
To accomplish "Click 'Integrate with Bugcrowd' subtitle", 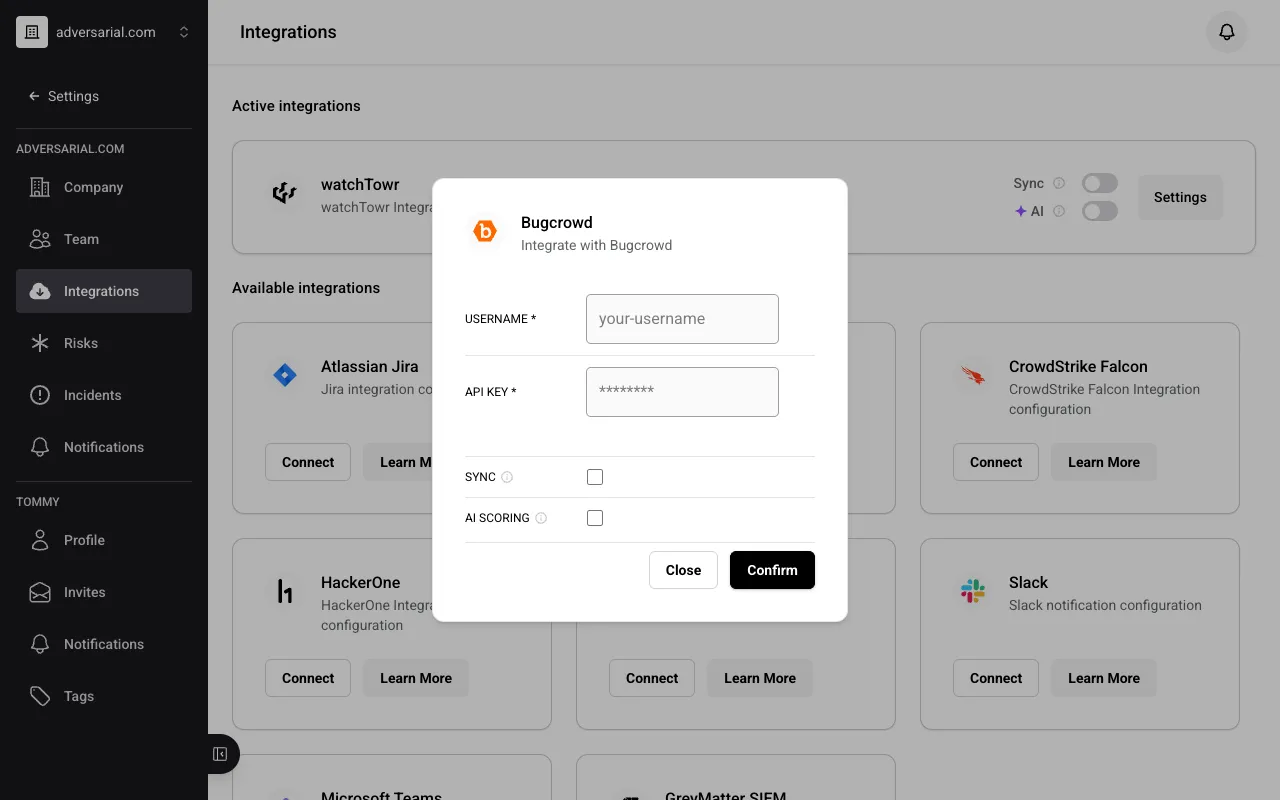I will (x=596, y=245).
